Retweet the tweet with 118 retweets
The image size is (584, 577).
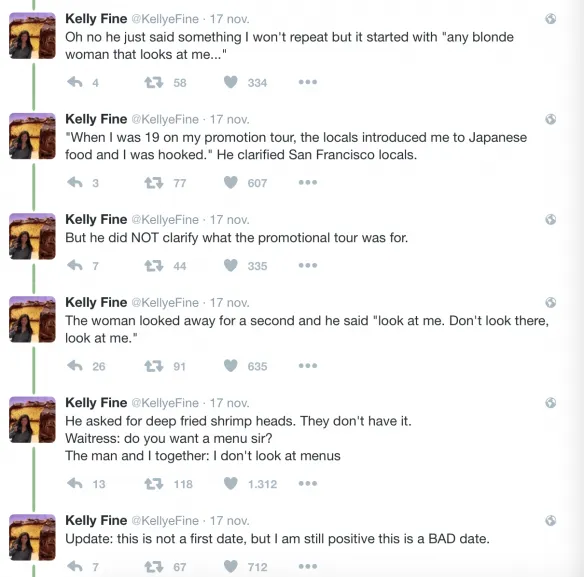pyautogui.click(x=154, y=484)
